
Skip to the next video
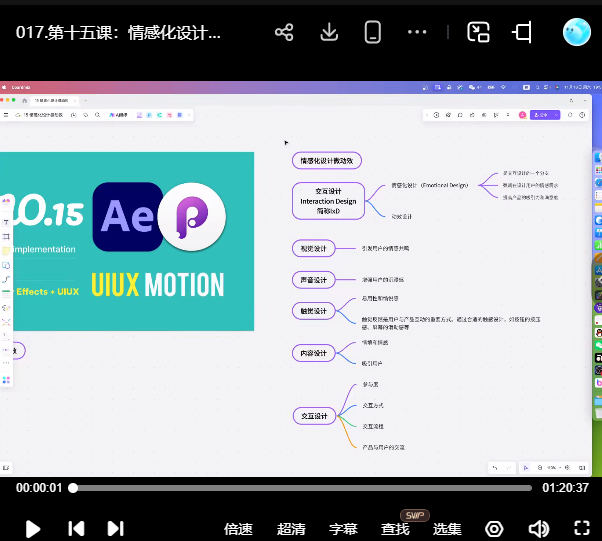point(115,528)
